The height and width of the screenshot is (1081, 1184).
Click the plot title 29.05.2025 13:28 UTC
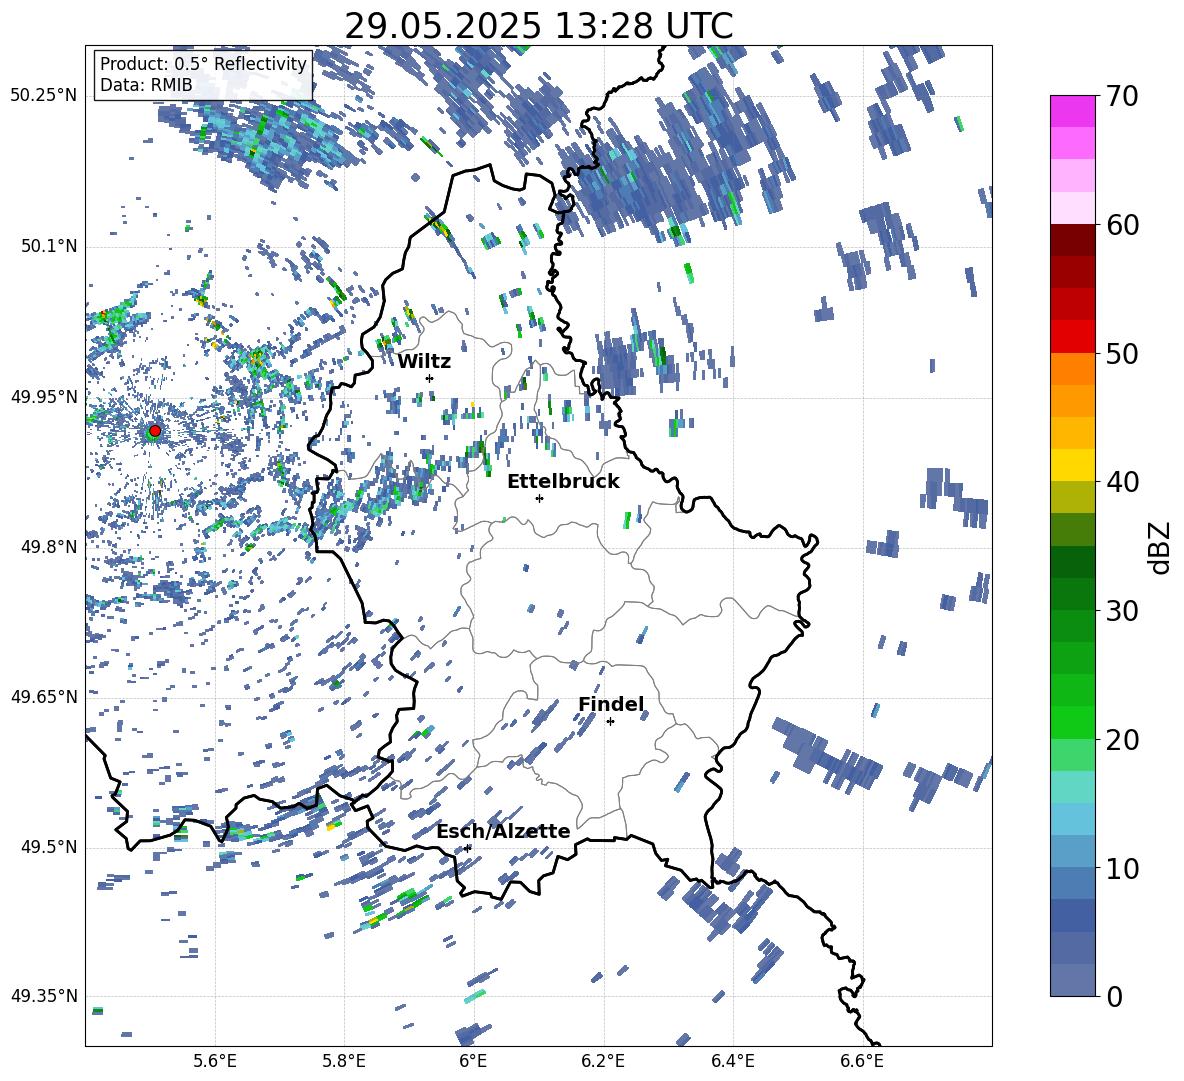tap(539, 26)
